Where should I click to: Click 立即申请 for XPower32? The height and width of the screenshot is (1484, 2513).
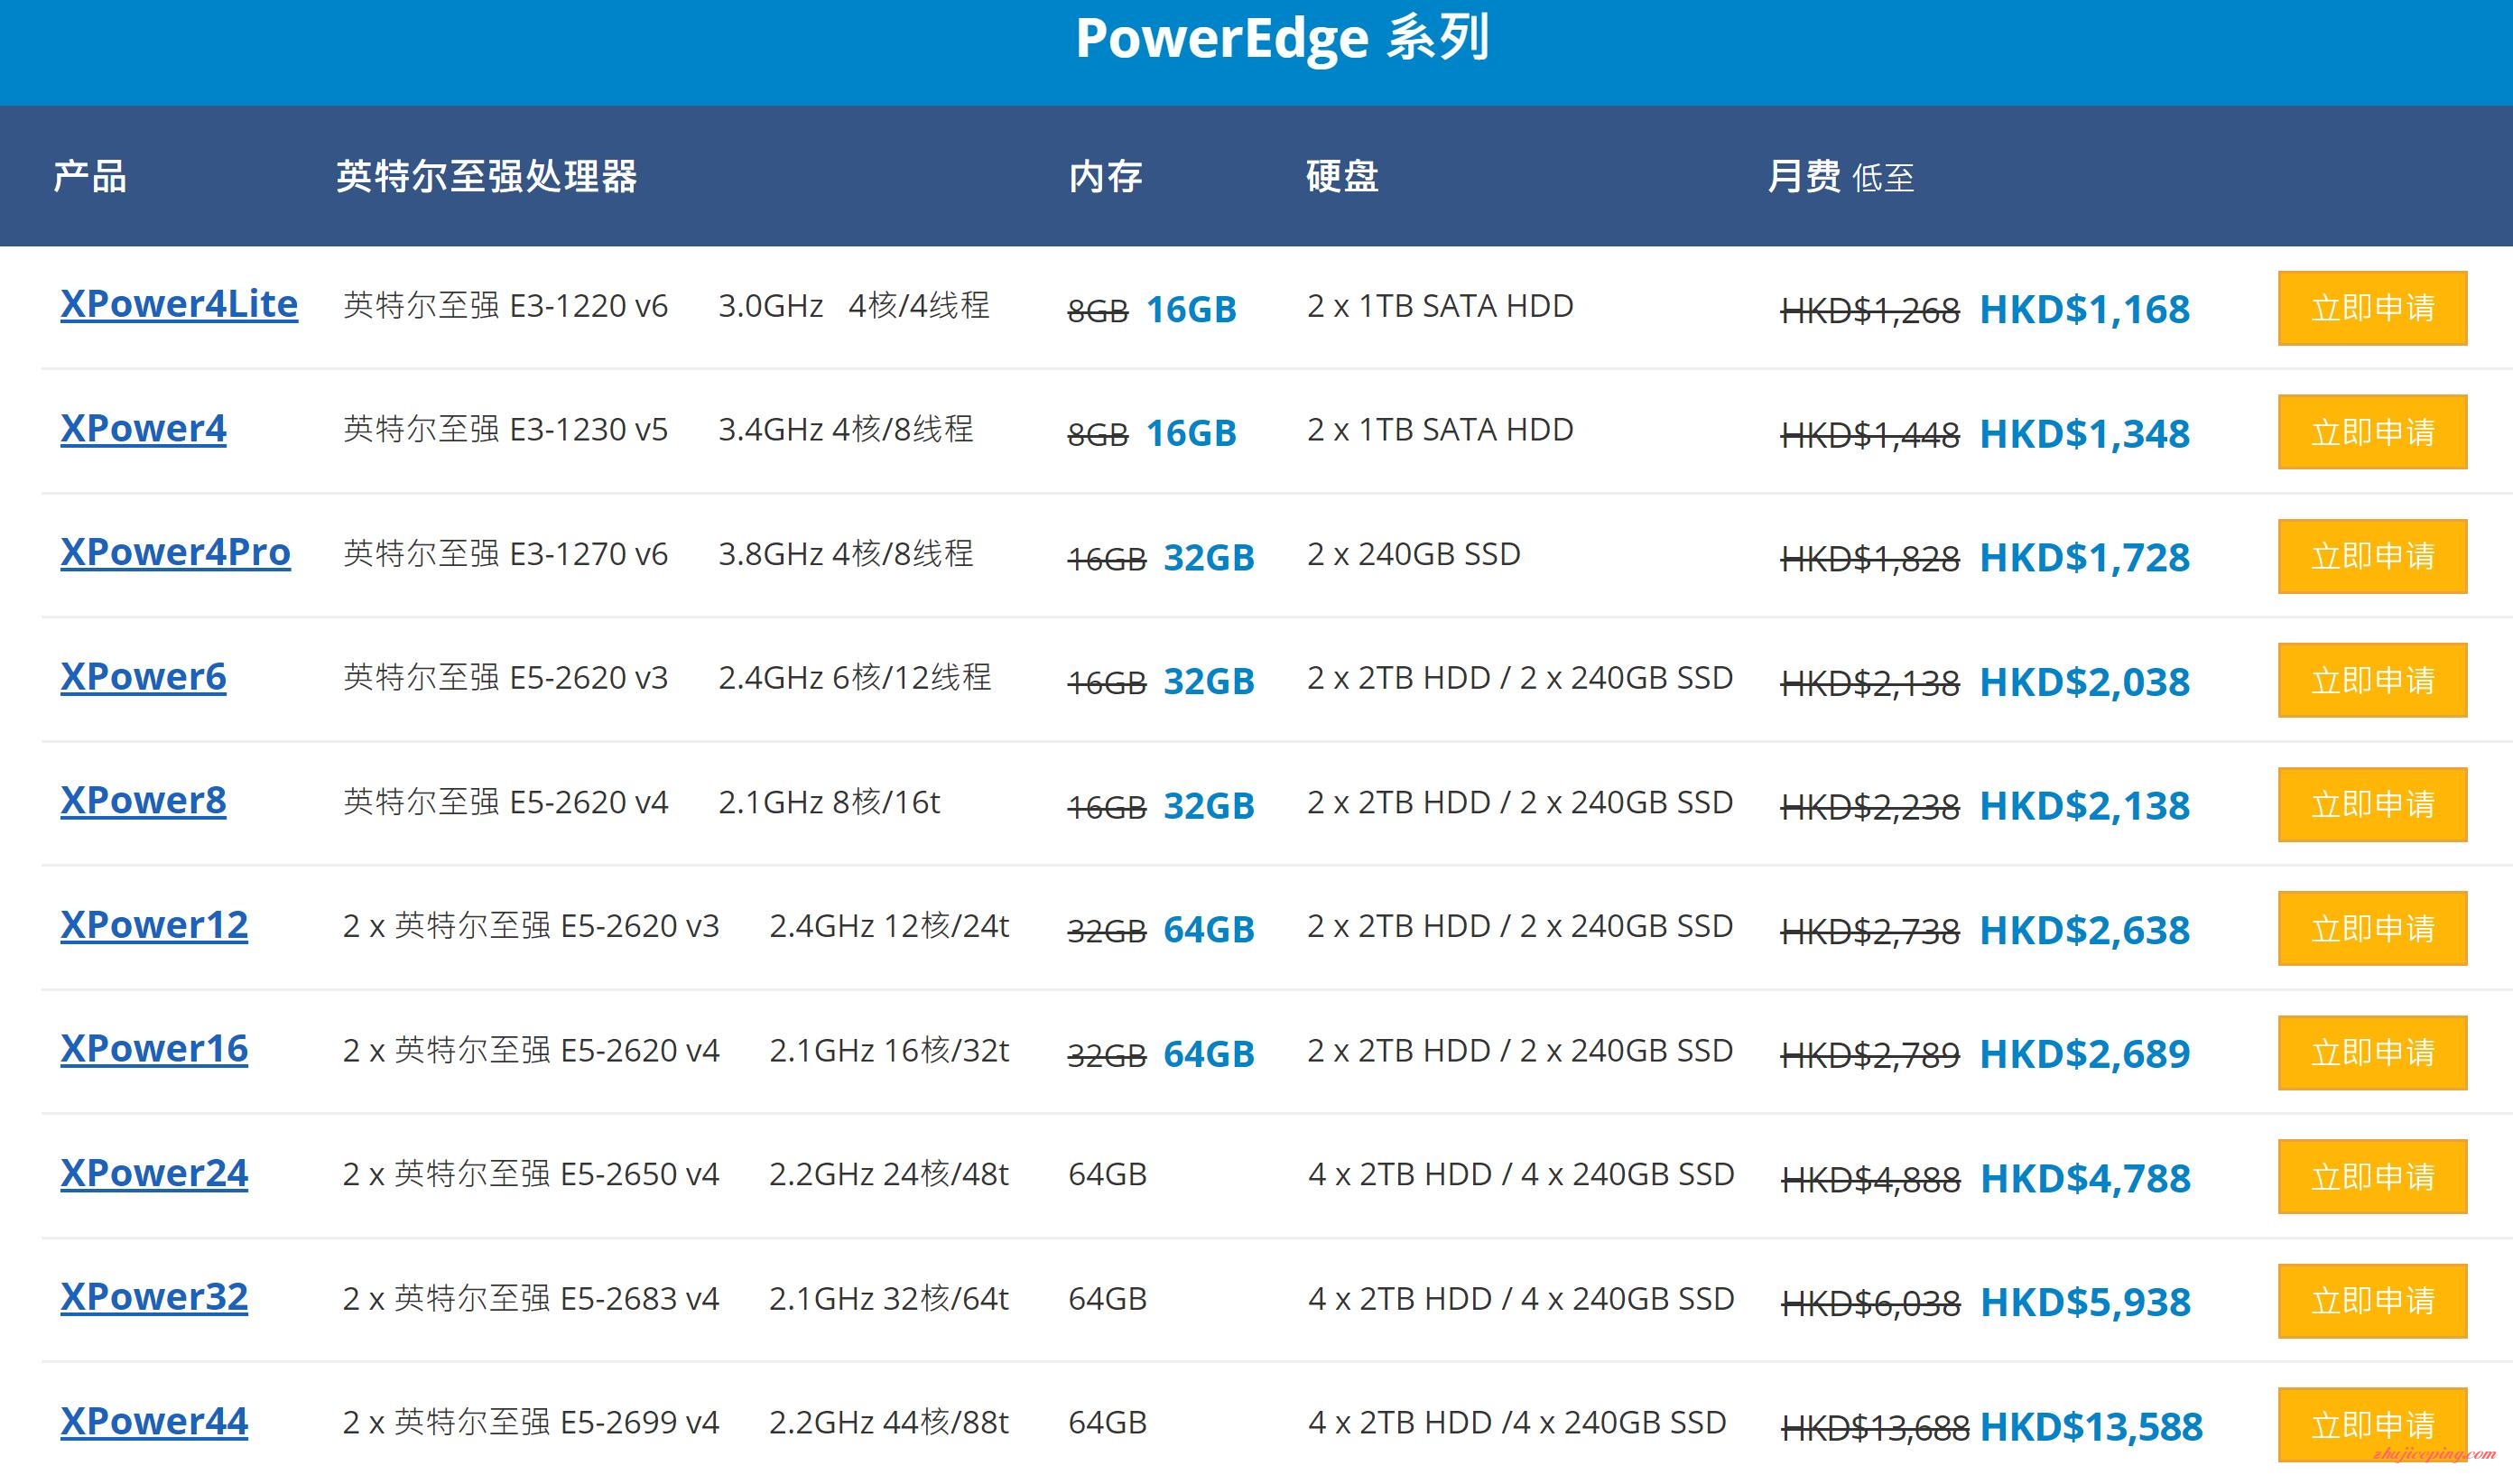2372,1300
